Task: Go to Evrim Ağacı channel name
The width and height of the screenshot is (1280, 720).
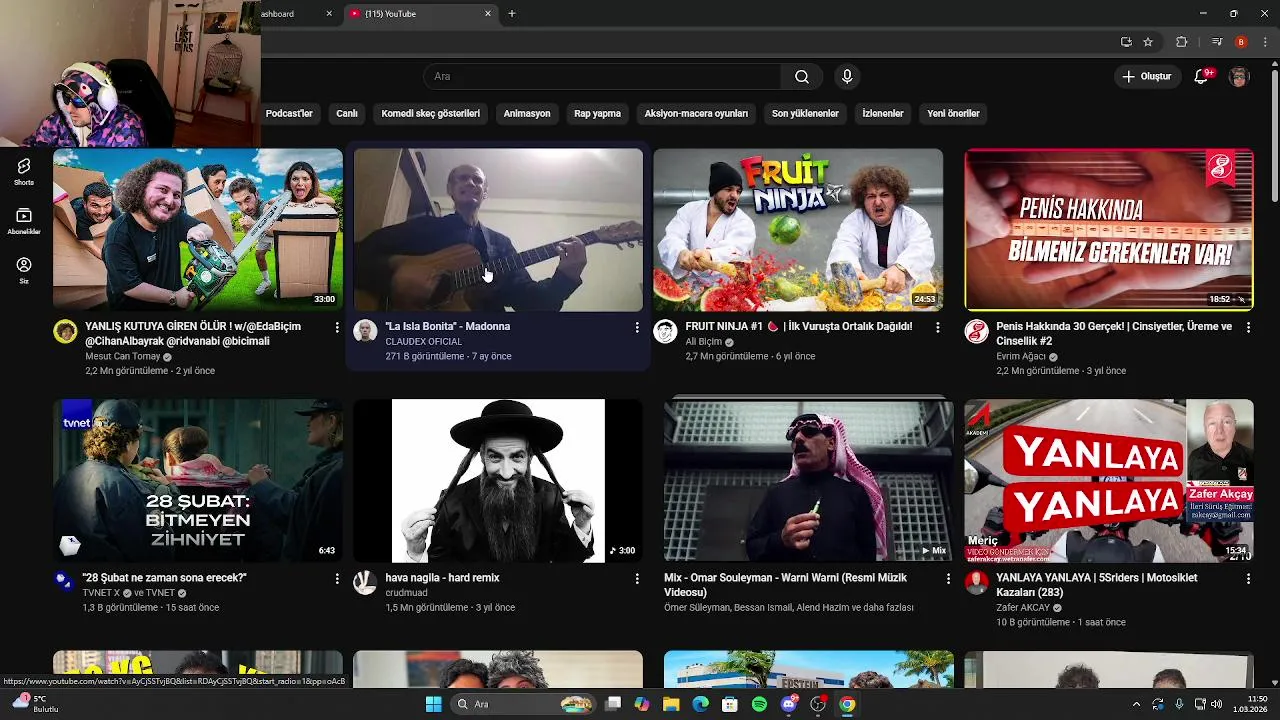Action: click(1020, 356)
